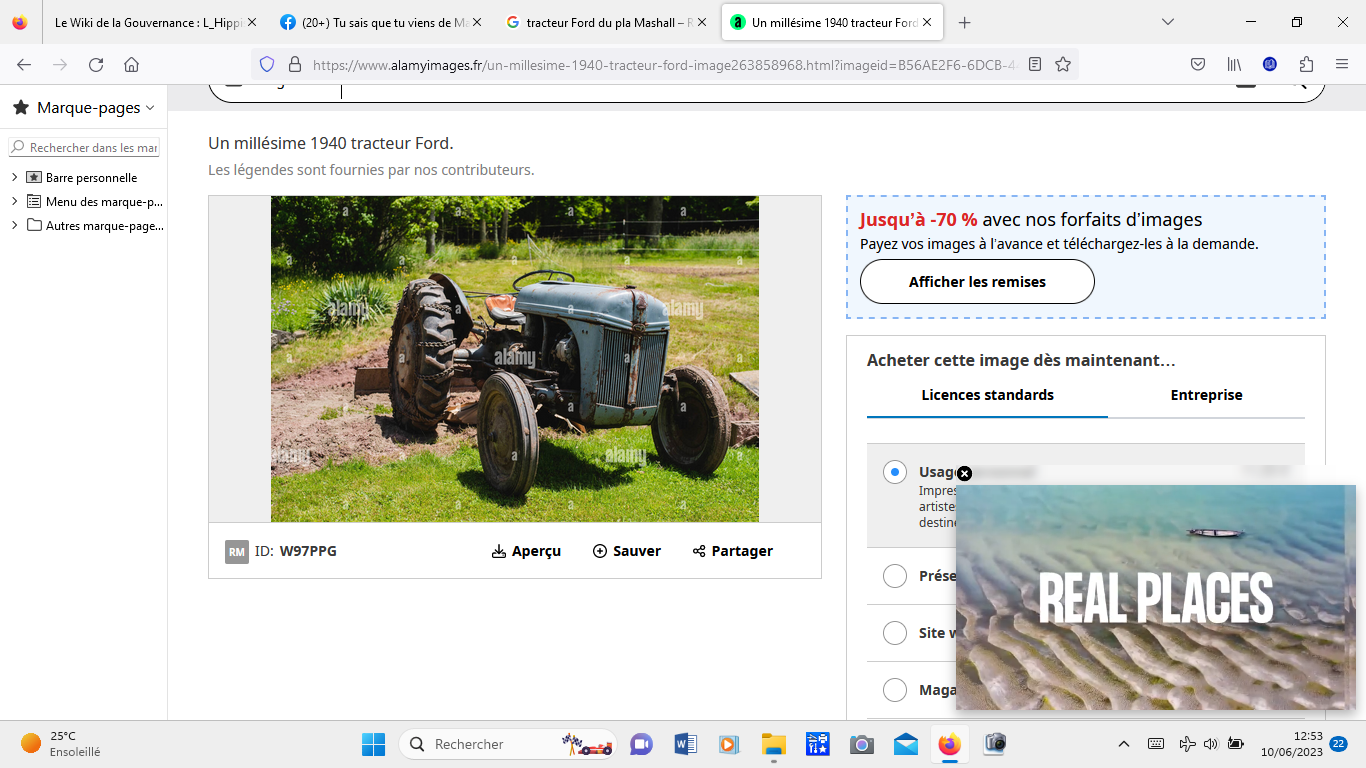
Task: Open the Firefox hamburger application menu
Action: pyautogui.click(x=1342, y=64)
